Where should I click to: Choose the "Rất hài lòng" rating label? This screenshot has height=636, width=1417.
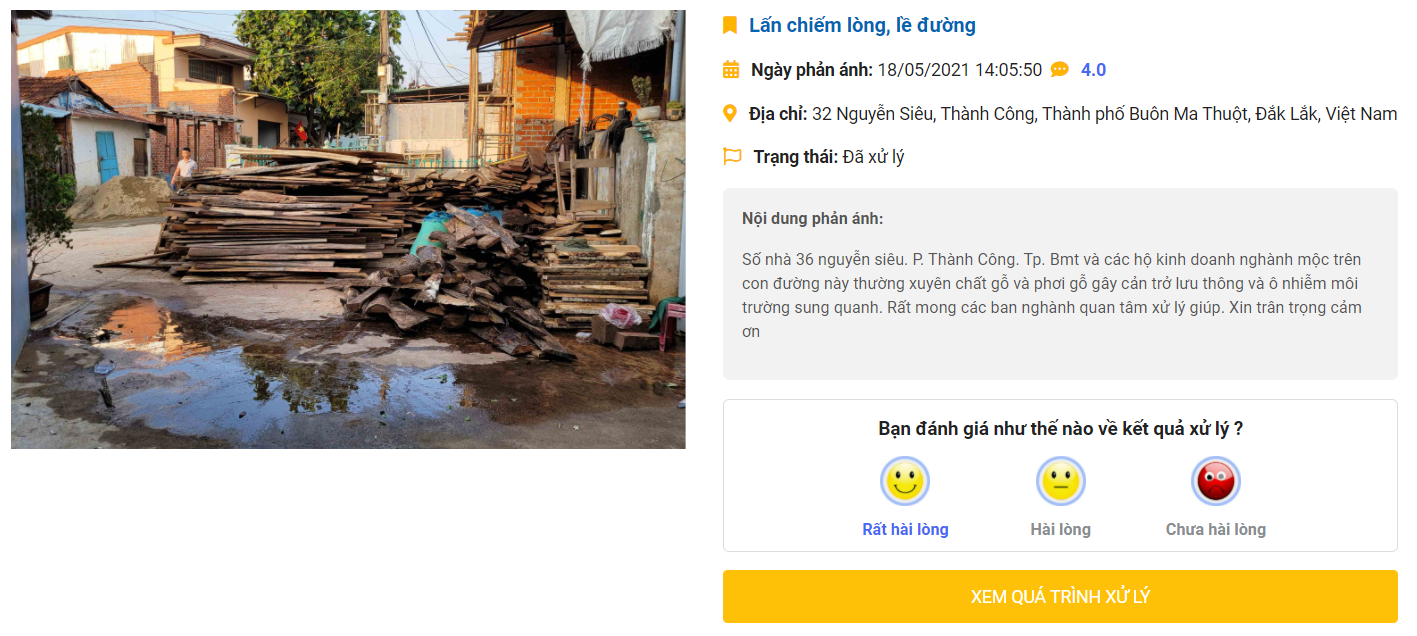pos(905,530)
